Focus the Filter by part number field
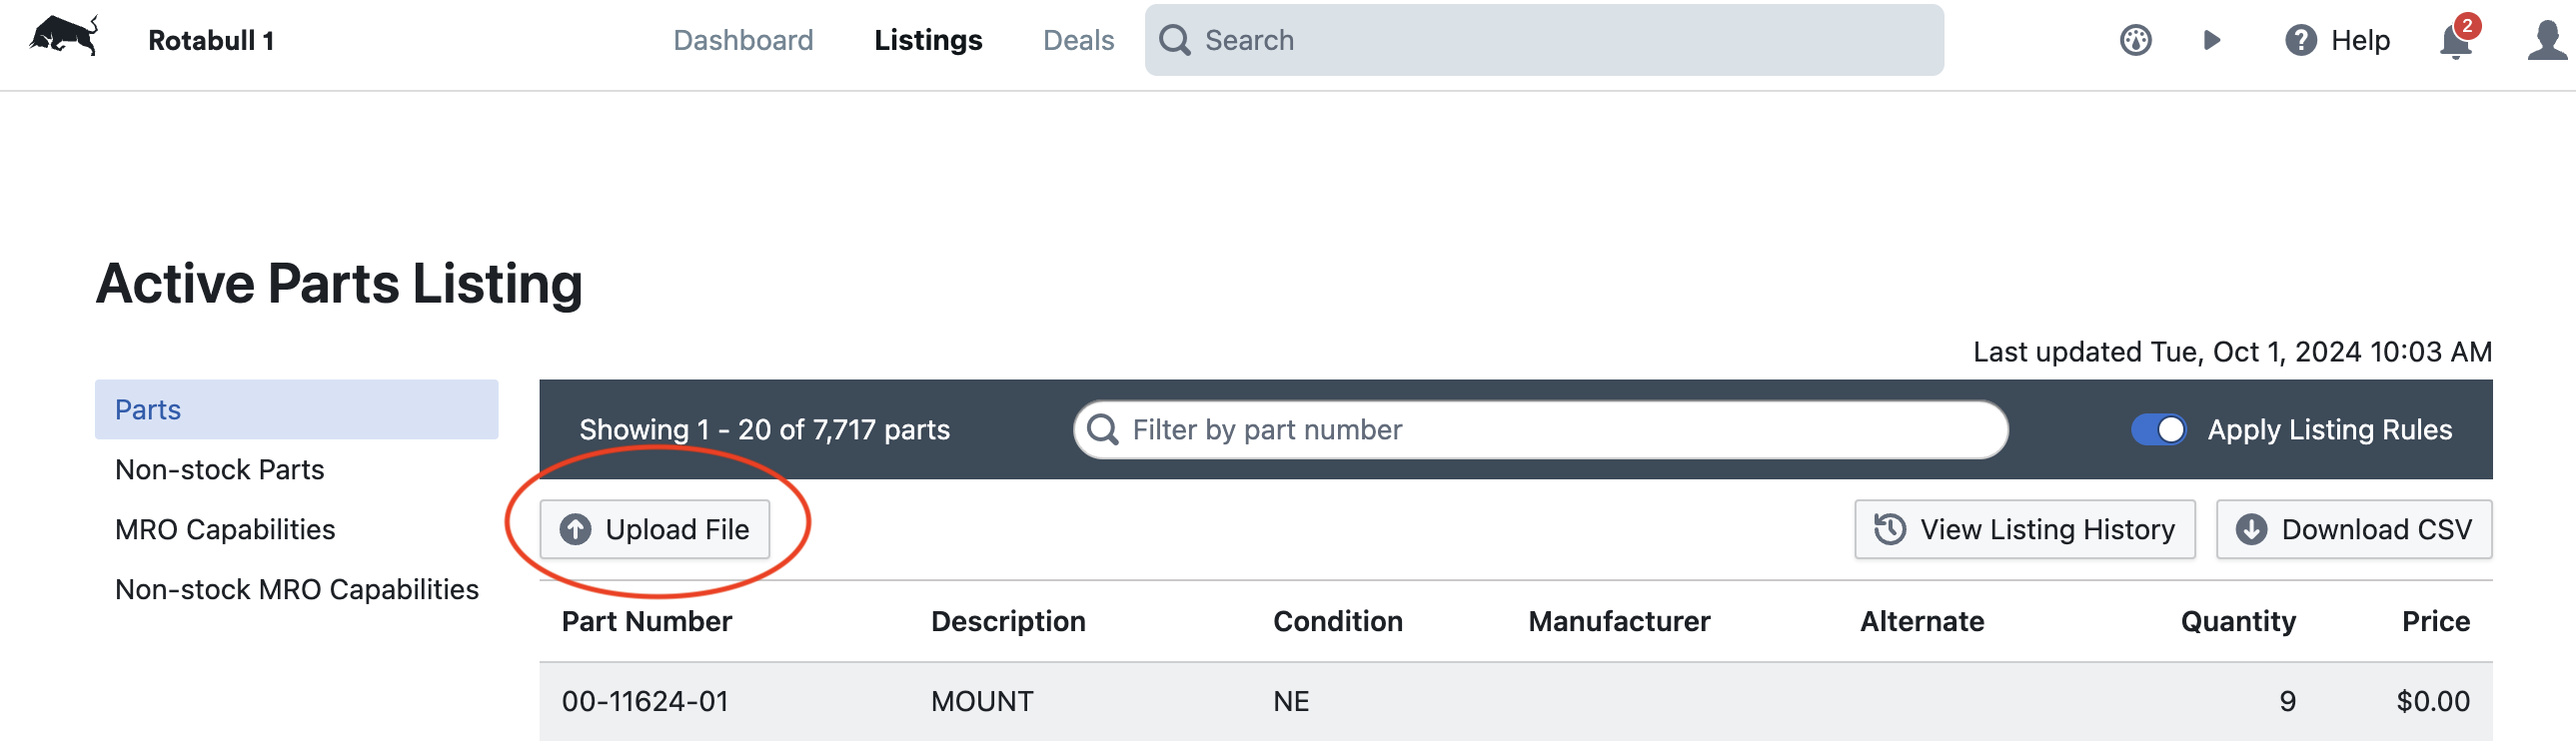This screenshot has height=741, width=2576. click(1560, 430)
